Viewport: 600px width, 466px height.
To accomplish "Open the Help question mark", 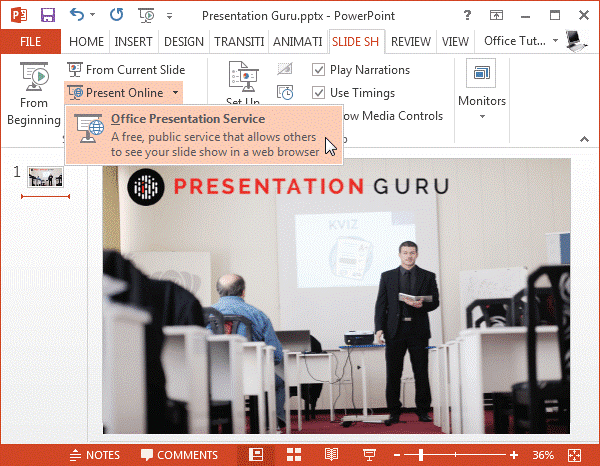I will pos(467,15).
